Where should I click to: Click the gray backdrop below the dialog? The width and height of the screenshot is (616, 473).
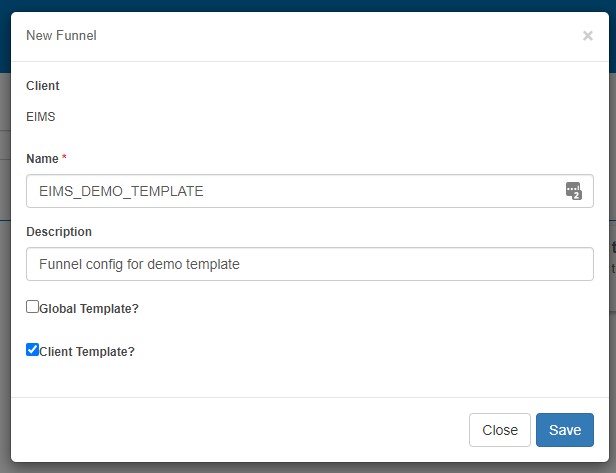pos(308,468)
